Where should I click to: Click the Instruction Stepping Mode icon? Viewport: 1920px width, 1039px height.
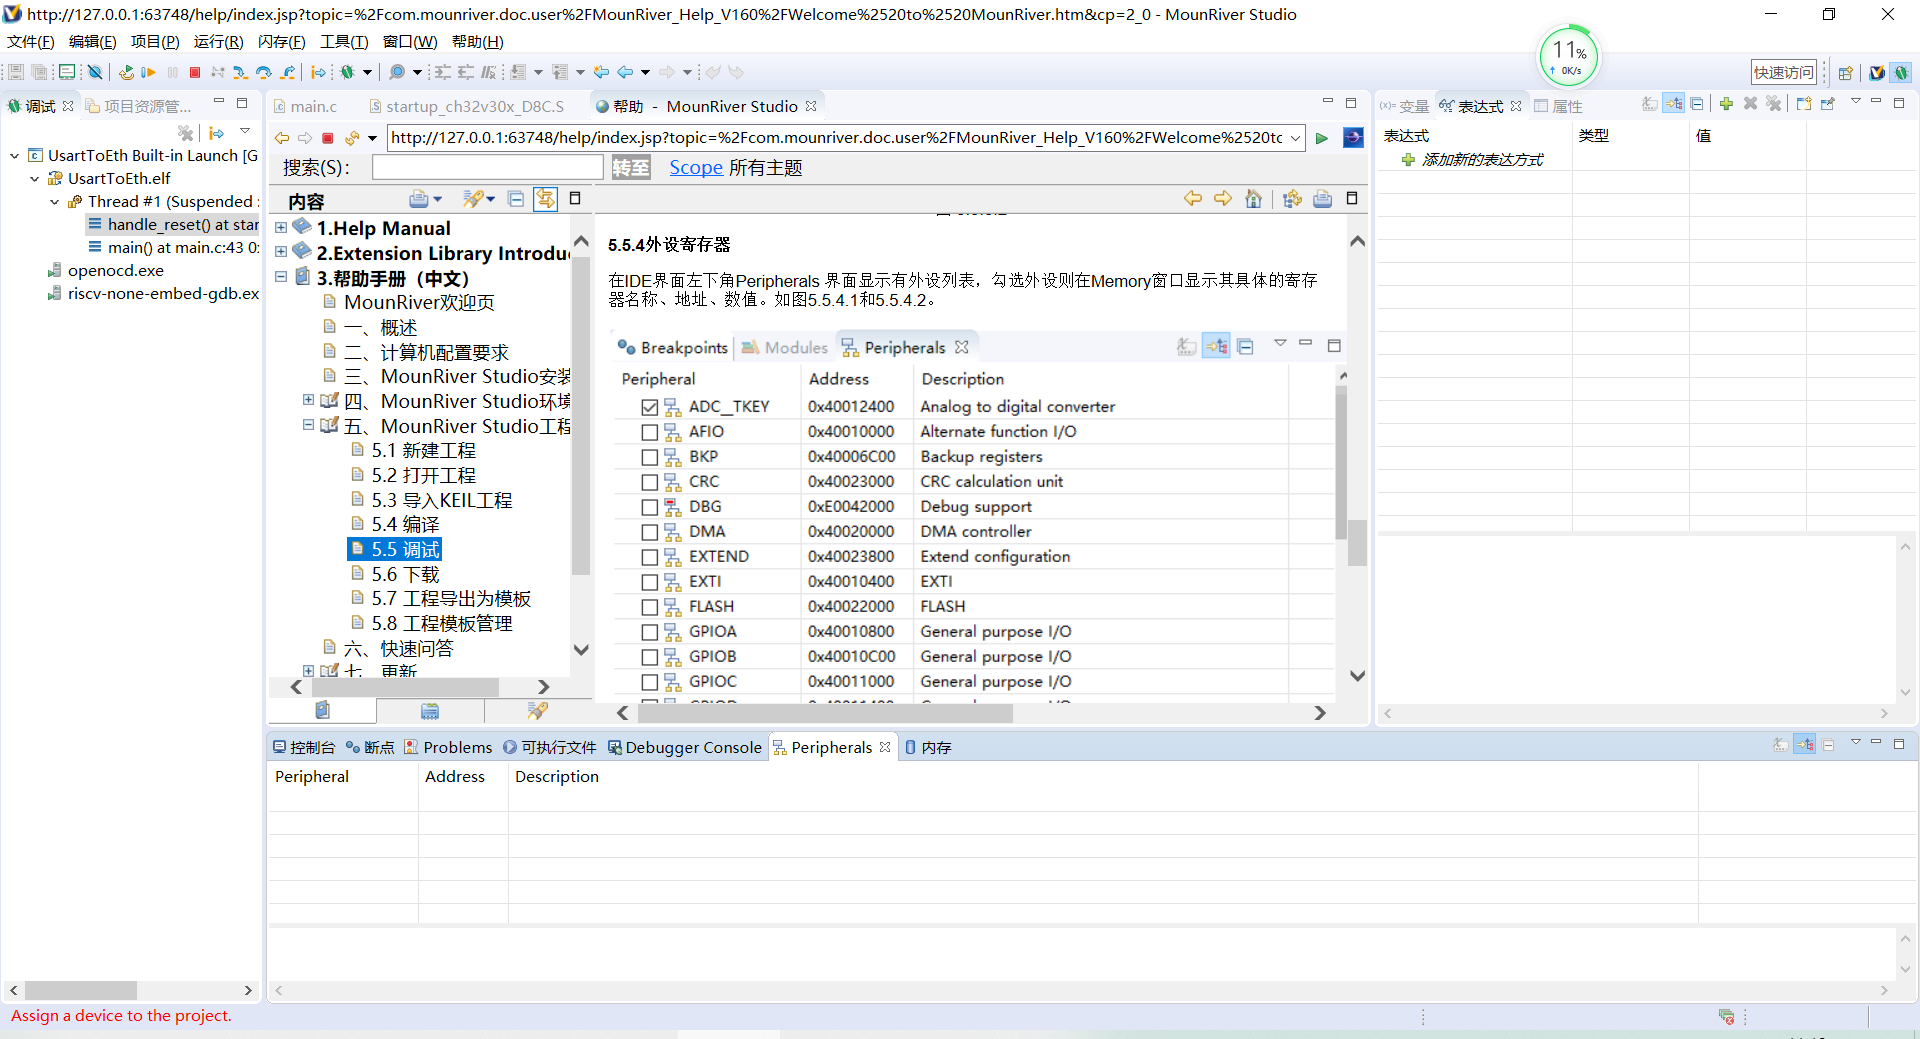(318, 72)
